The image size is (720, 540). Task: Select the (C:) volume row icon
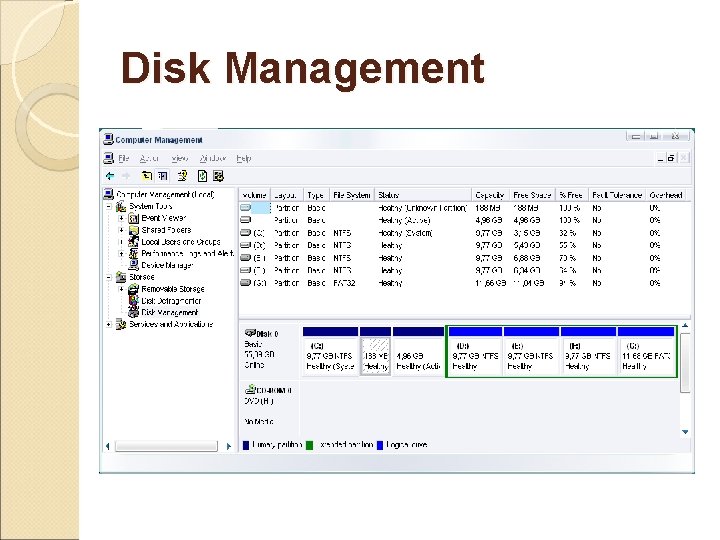click(x=246, y=232)
